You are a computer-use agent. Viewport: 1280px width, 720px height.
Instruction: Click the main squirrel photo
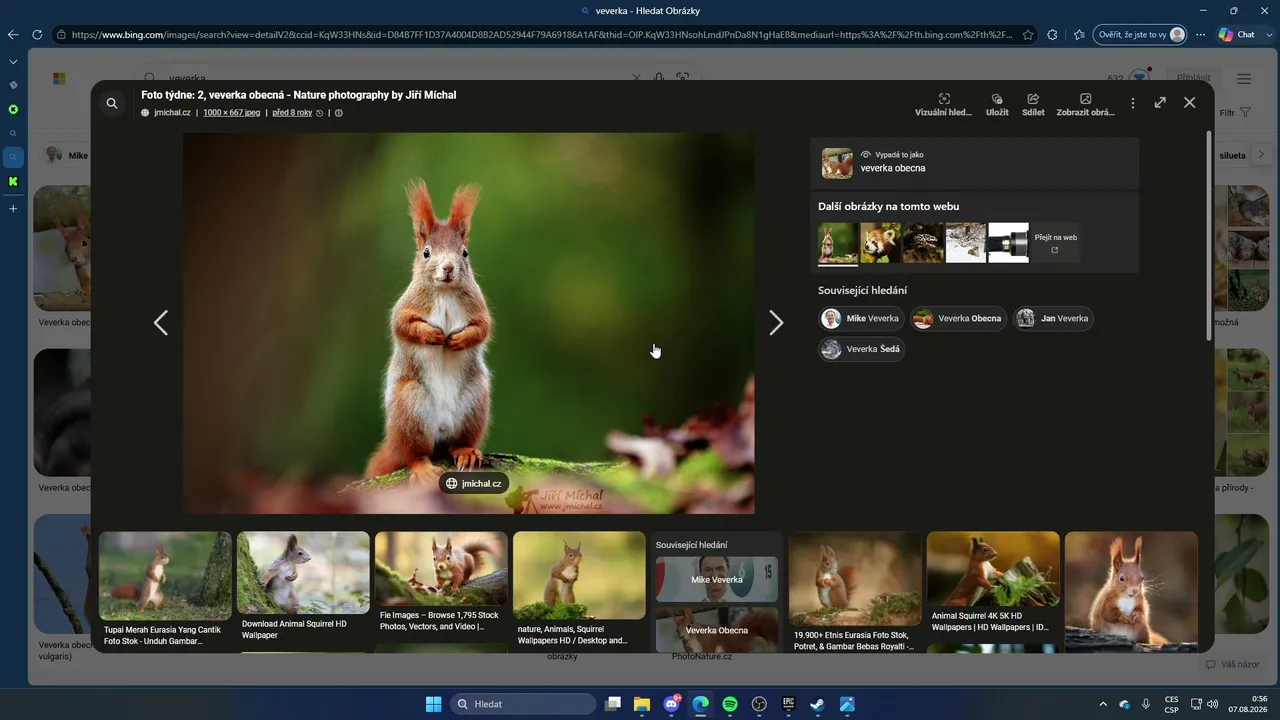click(468, 323)
